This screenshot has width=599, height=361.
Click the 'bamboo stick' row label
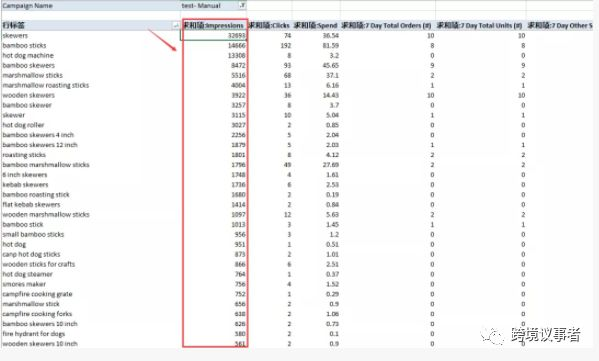pyautogui.click(x=23, y=224)
